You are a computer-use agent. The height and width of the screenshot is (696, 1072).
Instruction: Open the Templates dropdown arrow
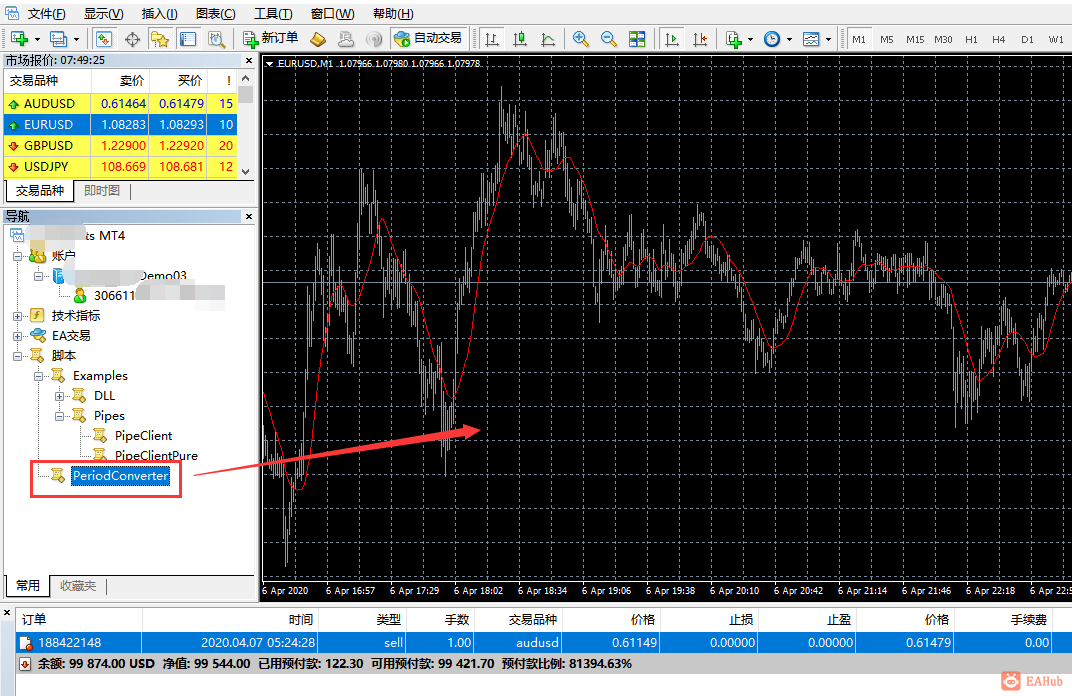coord(828,40)
